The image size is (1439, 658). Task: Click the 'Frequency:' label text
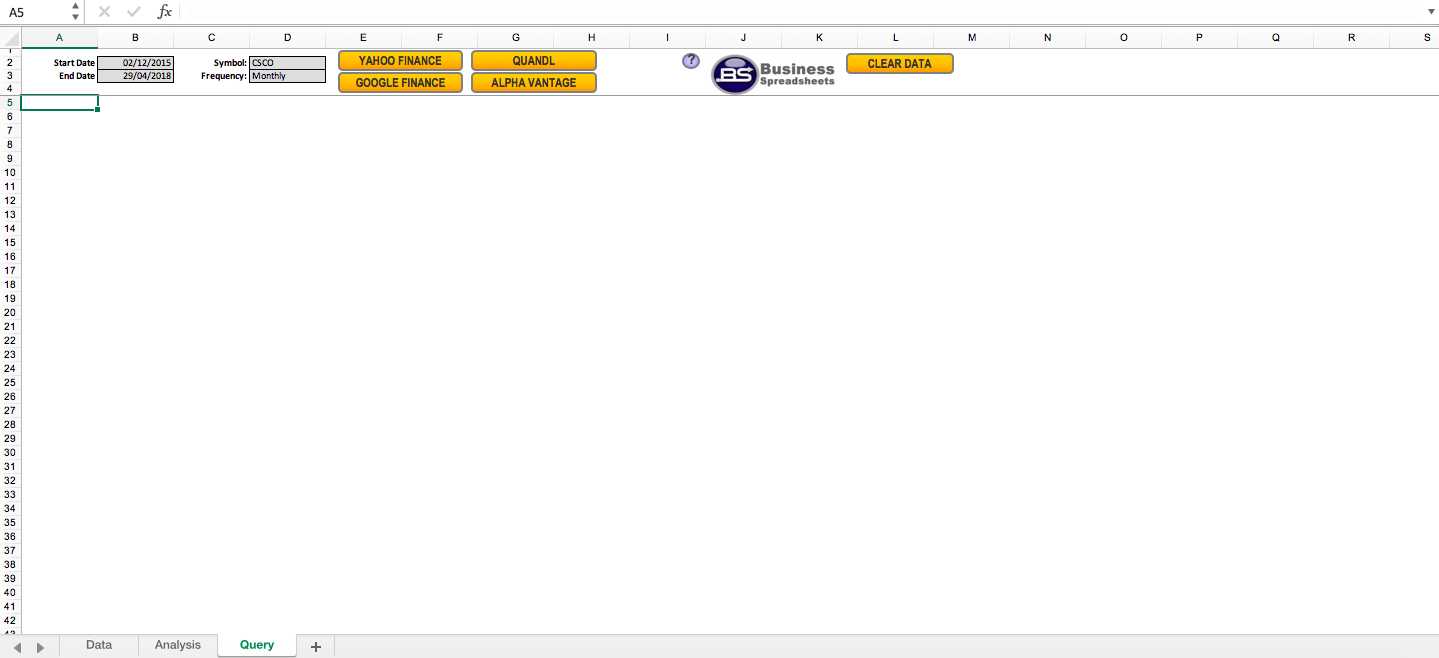pyautogui.click(x=224, y=76)
